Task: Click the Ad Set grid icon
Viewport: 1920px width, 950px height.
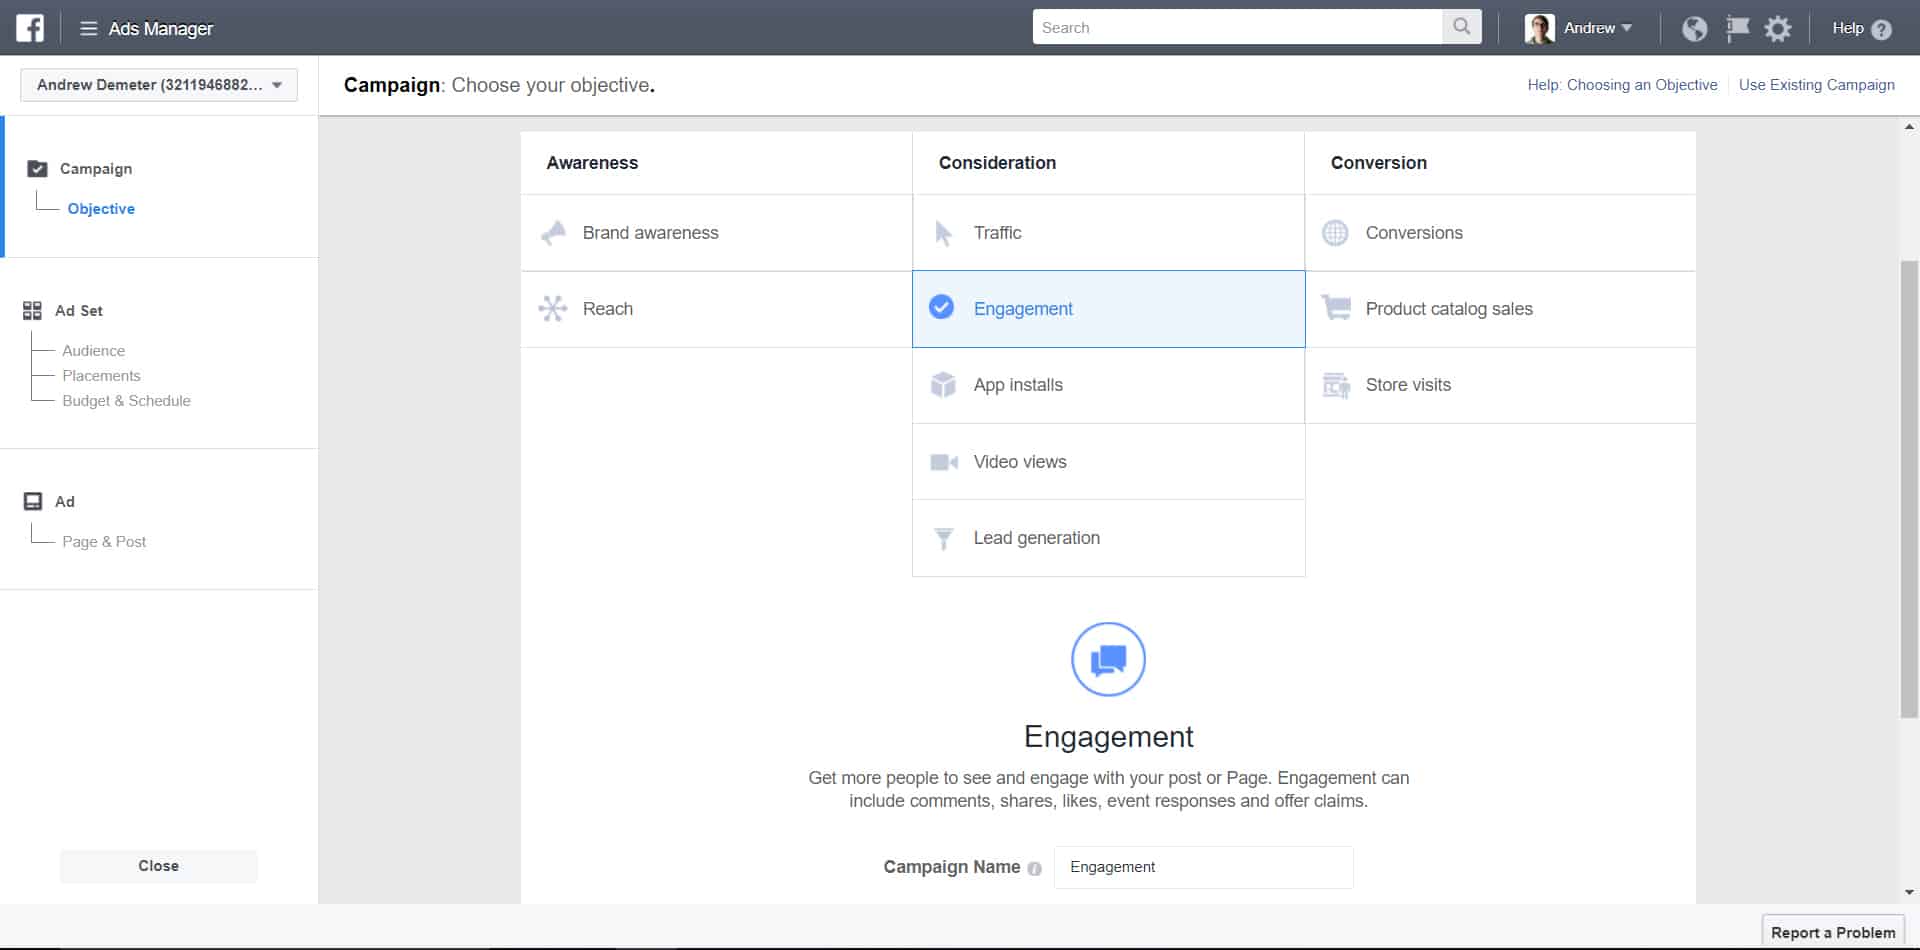Action: (32, 310)
